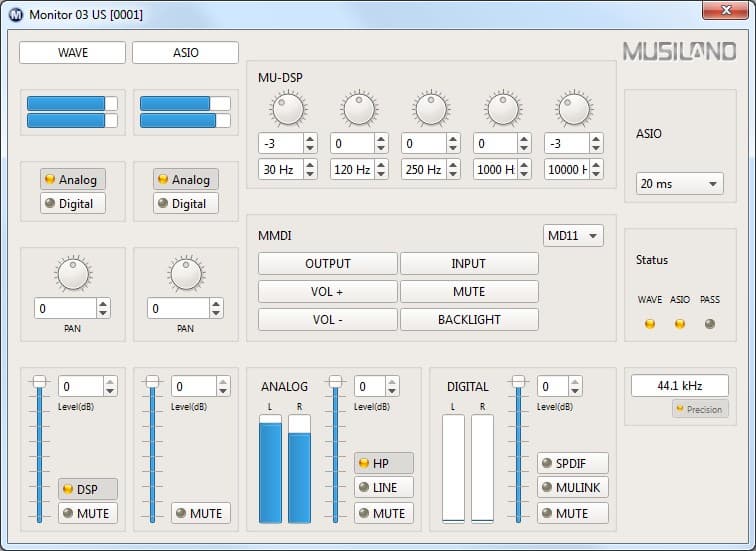Viewport: 756px width, 551px height.
Task: Click the Monitor app icon in title bar
Action: (x=16, y=15)
